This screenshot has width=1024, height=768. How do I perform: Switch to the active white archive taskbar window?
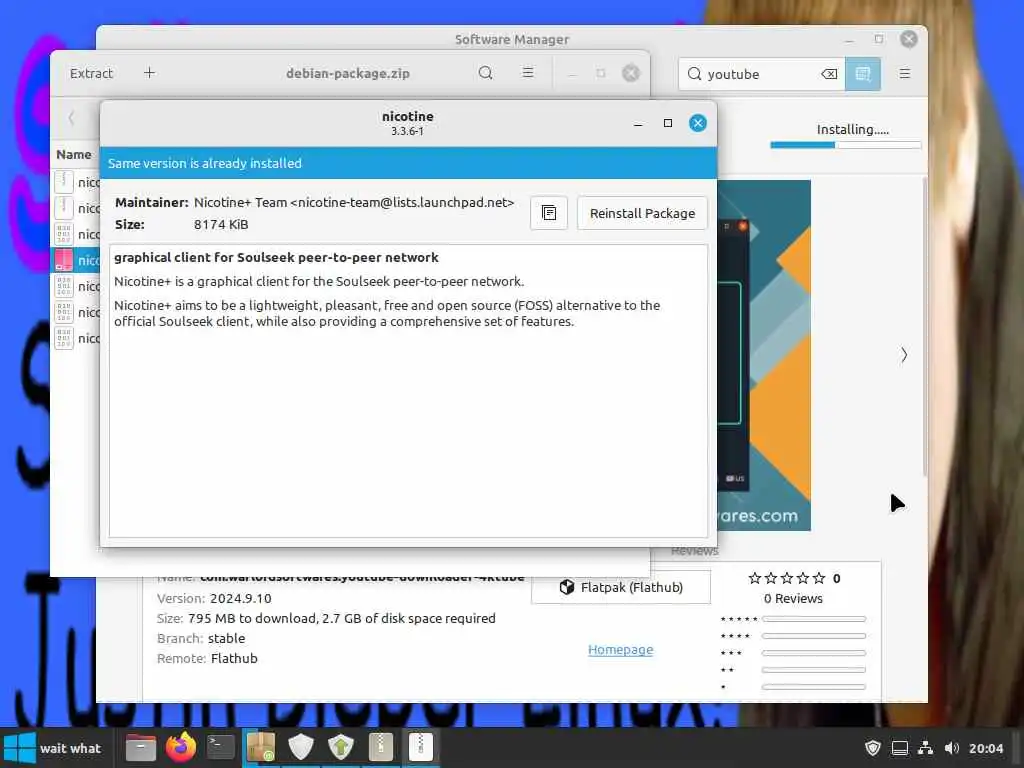pyautogui.click(x=421, y=748)
